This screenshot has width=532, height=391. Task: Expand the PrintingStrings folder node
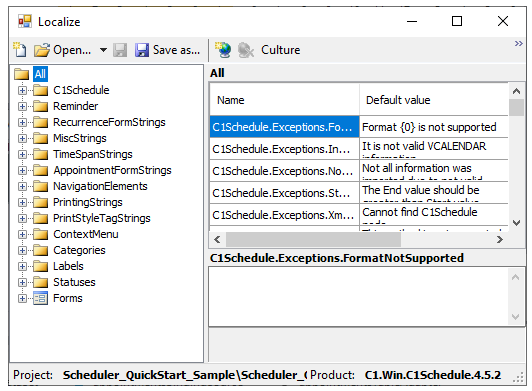(x=22, y=202)
